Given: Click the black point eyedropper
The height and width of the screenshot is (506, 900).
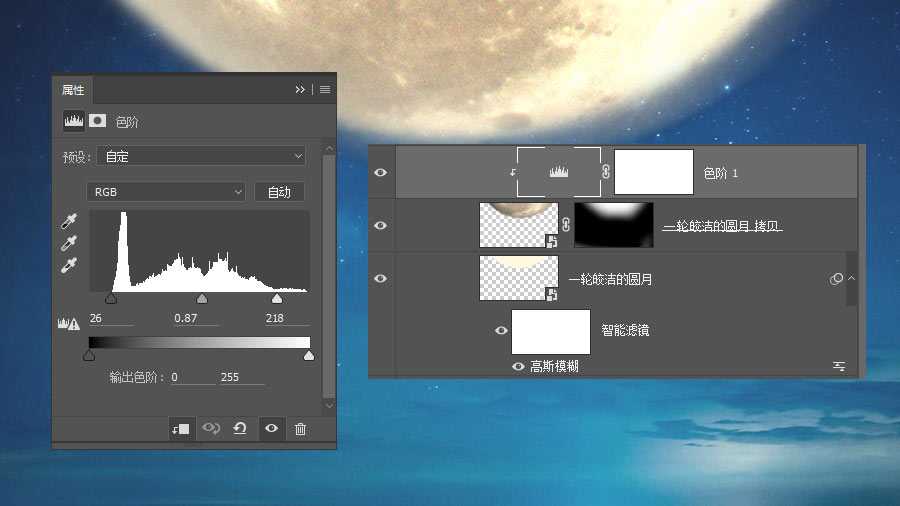Looking at the screenshot, I should click(x=69, y=222).
